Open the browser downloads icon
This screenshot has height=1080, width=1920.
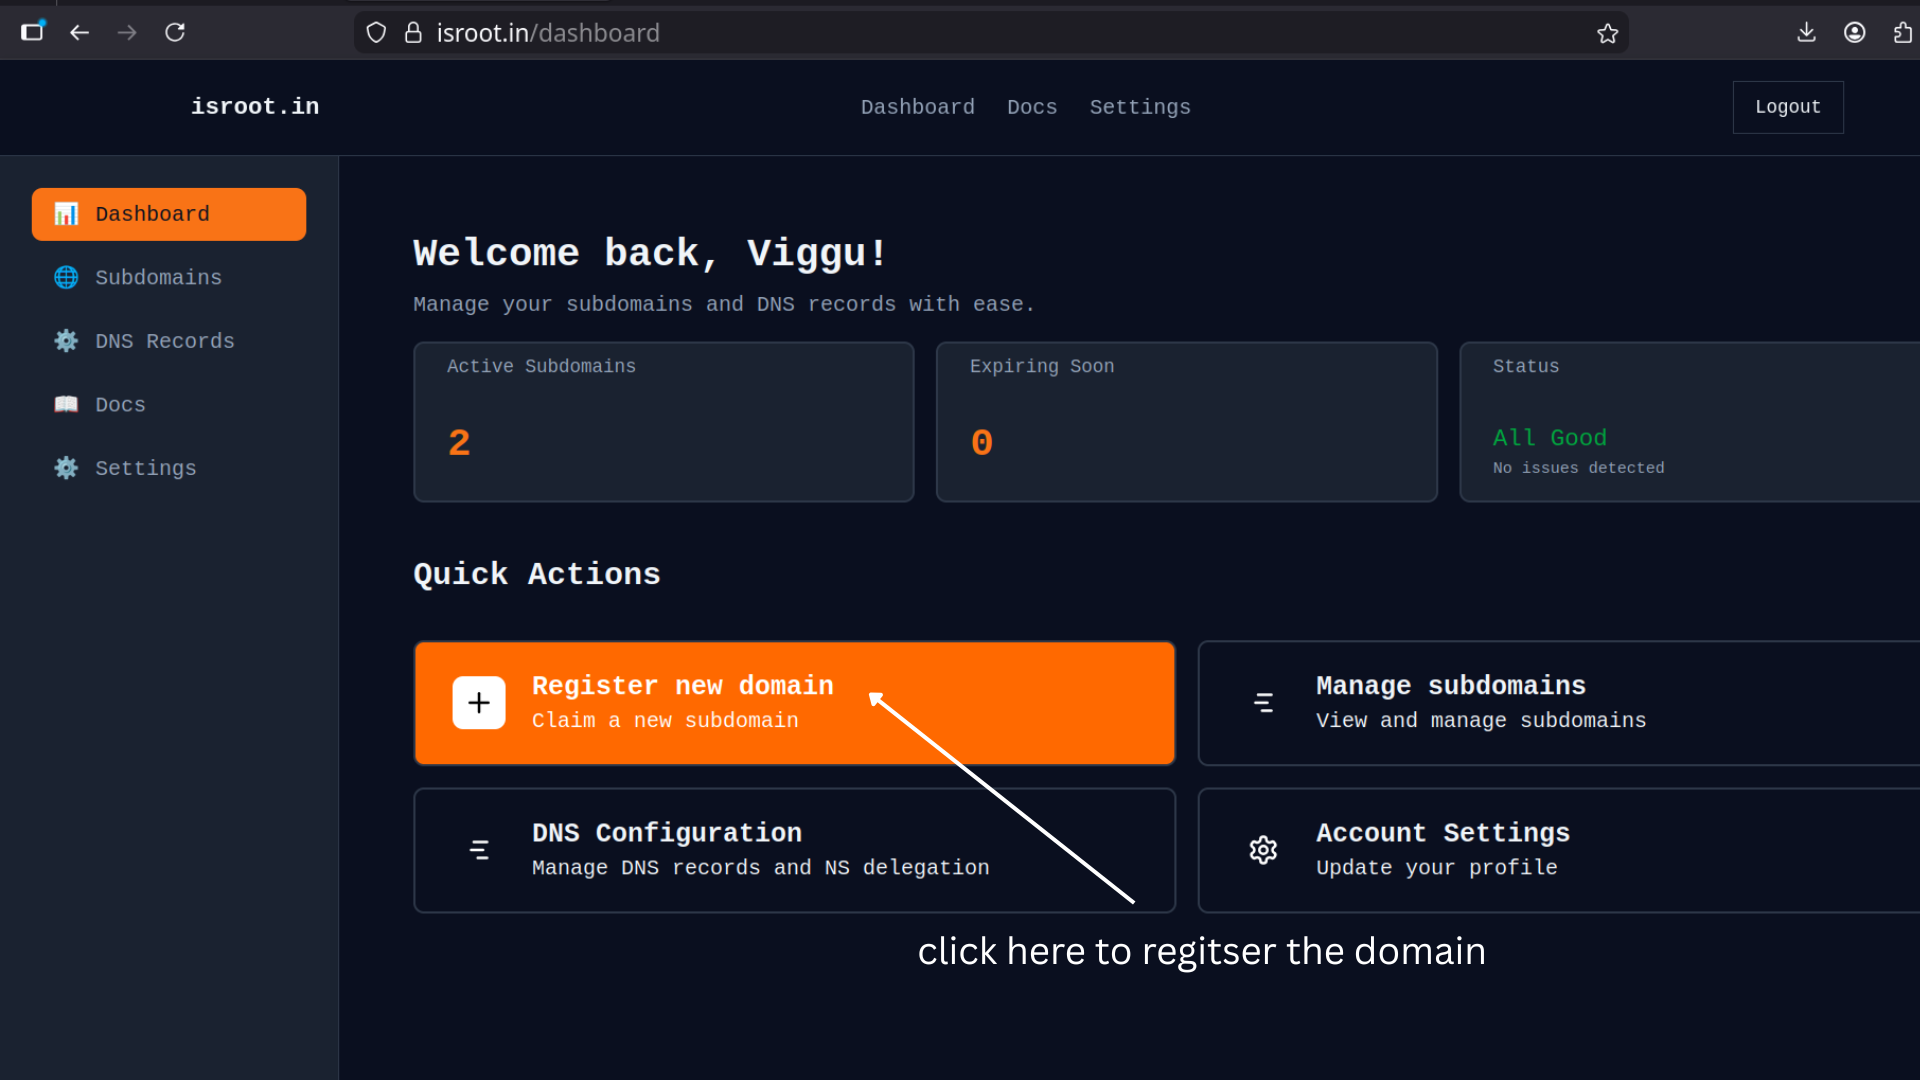point(1806,33)
